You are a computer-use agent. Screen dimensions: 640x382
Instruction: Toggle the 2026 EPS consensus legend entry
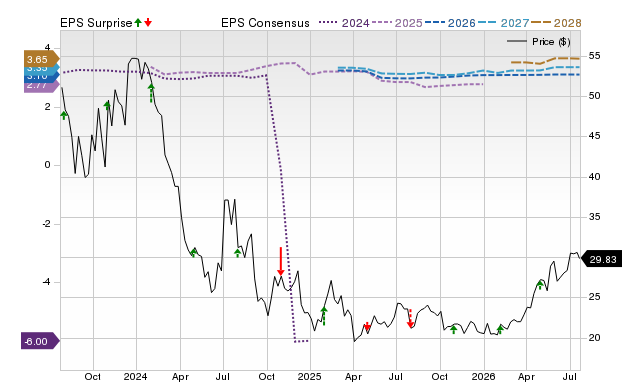point(450,23)
